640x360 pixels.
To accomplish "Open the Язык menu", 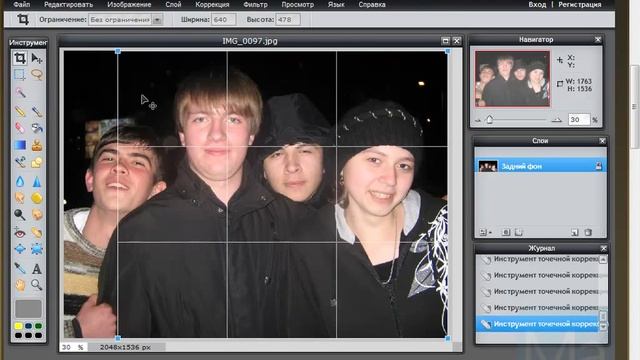I will (336, 4).
